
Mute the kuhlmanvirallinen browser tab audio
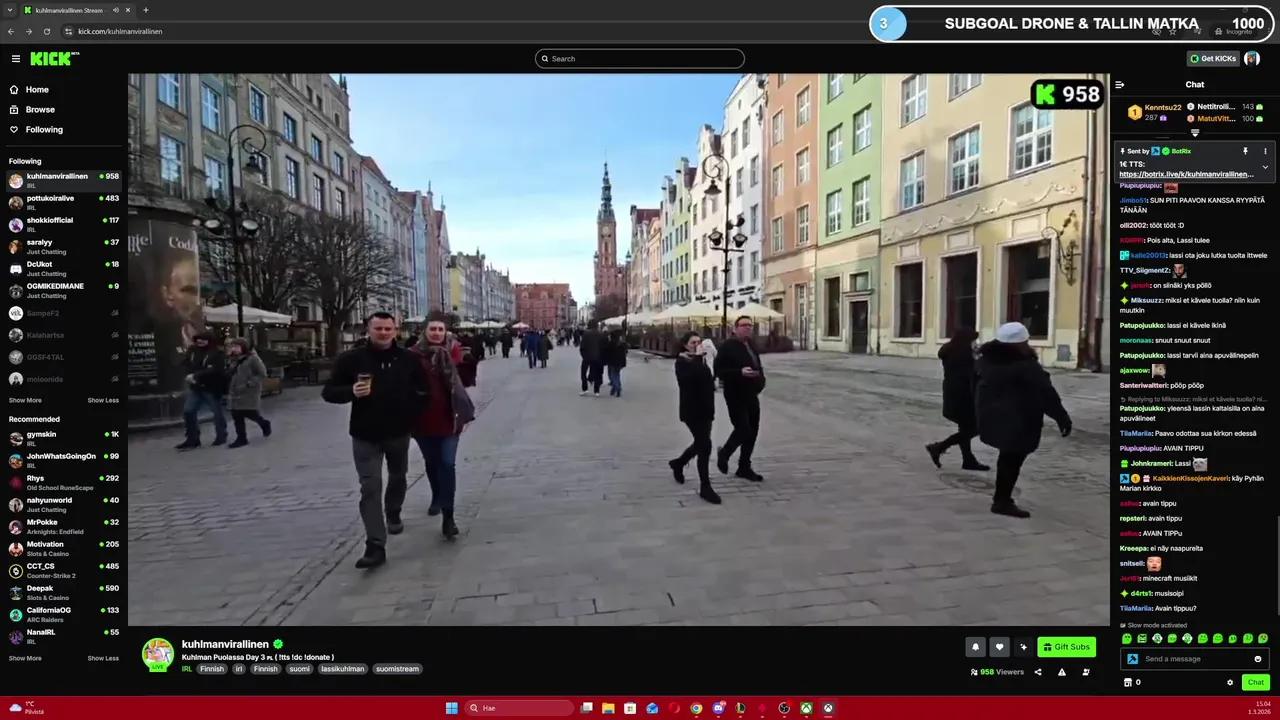pyautogui.click(x=115, y=10)
